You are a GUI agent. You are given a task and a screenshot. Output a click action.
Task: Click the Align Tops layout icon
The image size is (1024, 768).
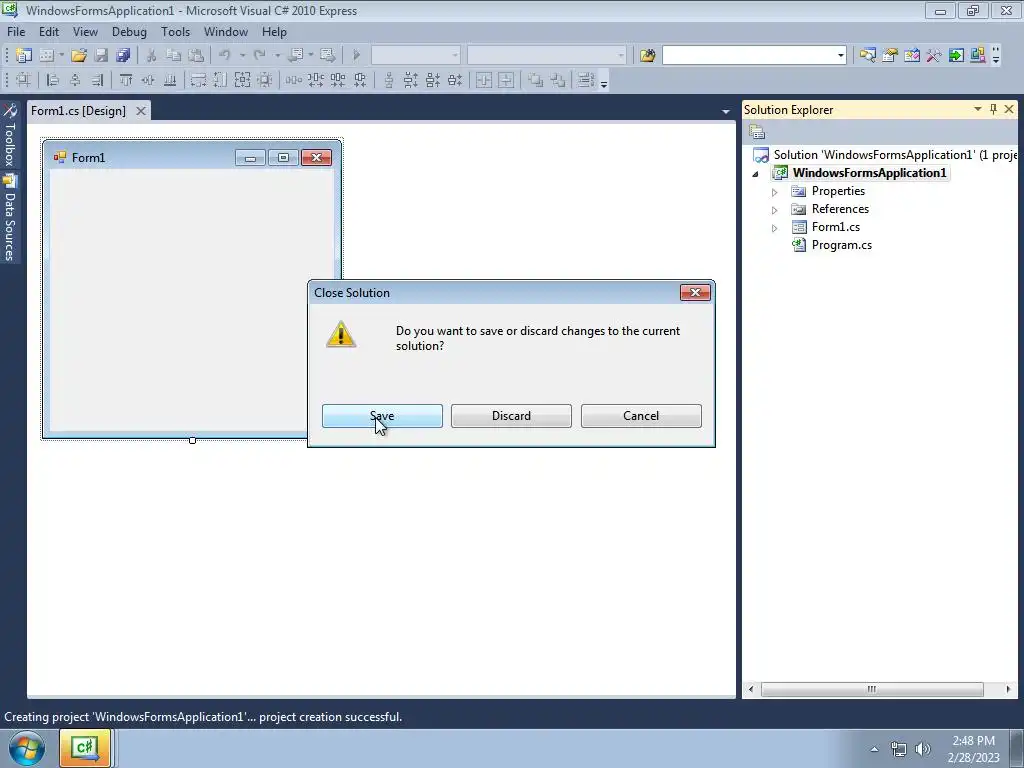click(x=126, y=80)
